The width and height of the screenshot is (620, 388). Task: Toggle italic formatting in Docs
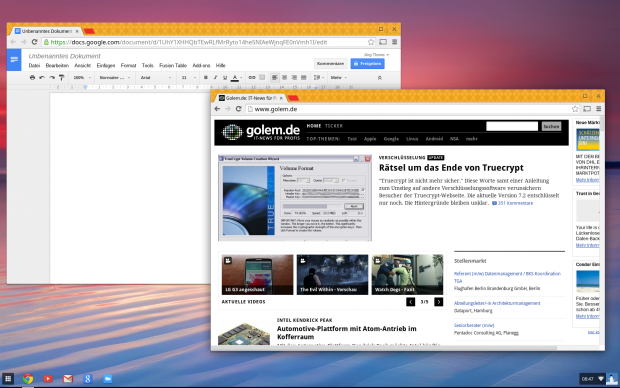[215, 78]
